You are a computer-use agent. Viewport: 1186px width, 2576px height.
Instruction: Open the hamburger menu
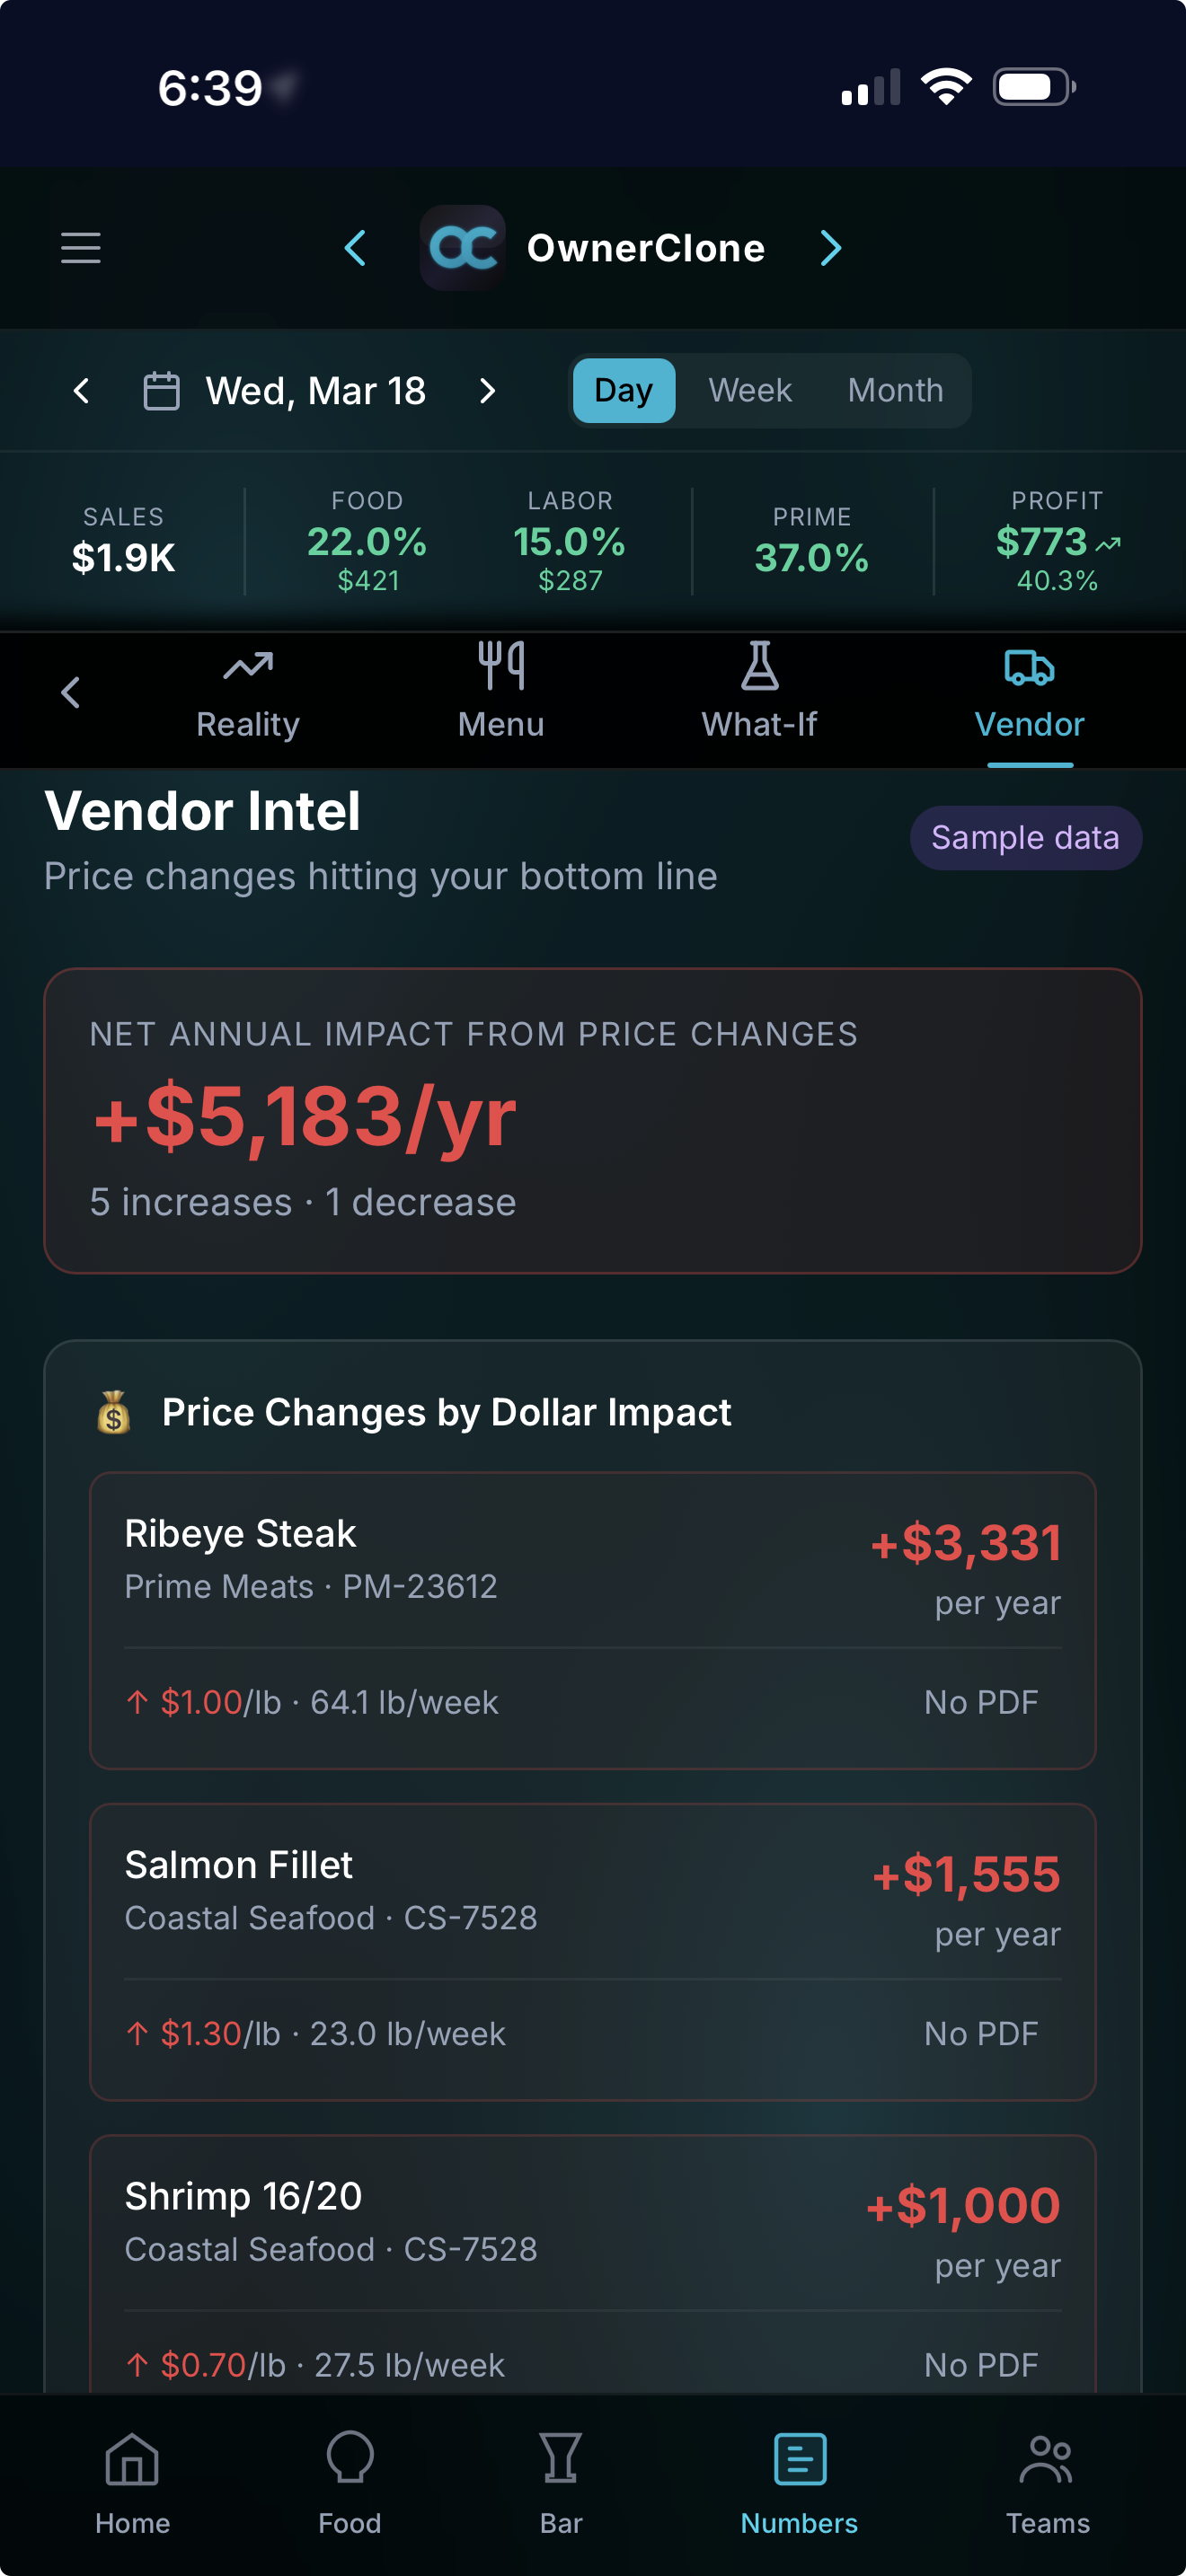pyautogui.click(x=81, y=248)
